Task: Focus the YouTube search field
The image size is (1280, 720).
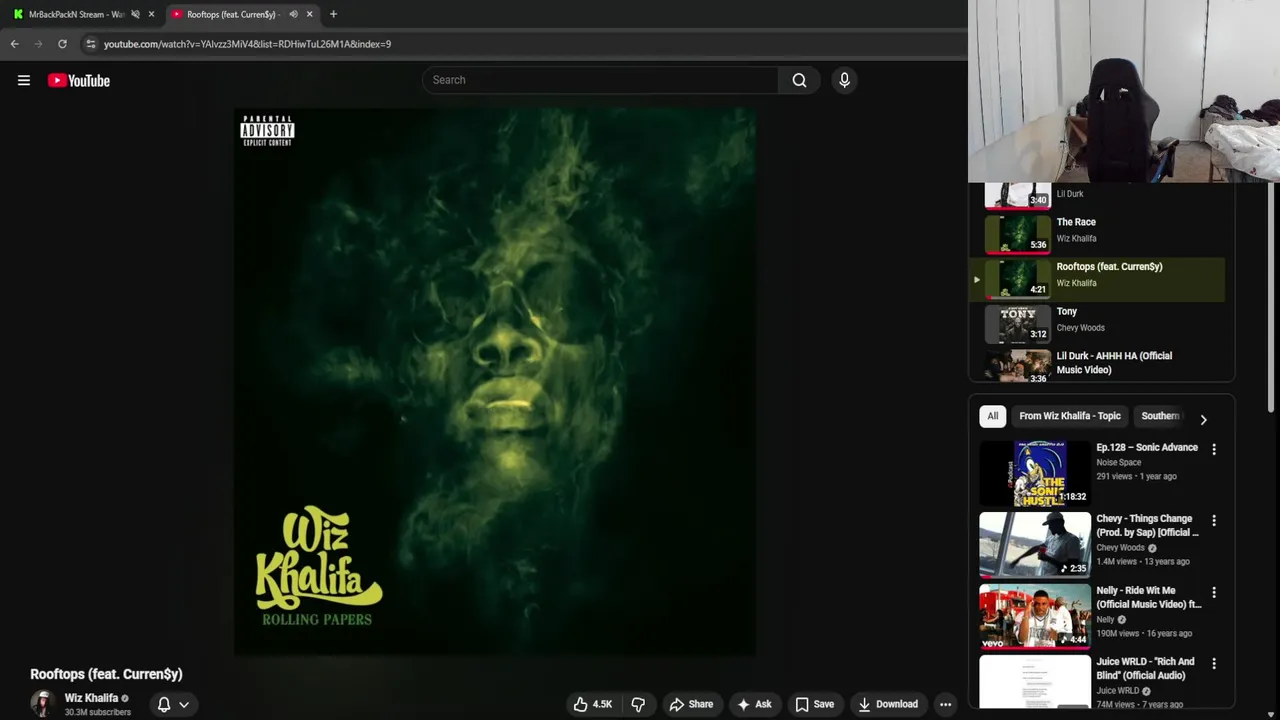Action: coord(600,80)
